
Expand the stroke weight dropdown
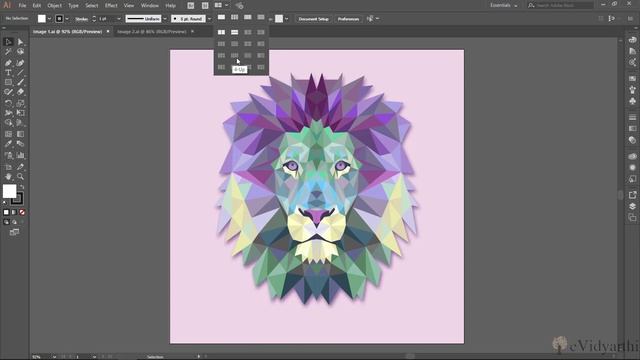[x=119, y=19]
